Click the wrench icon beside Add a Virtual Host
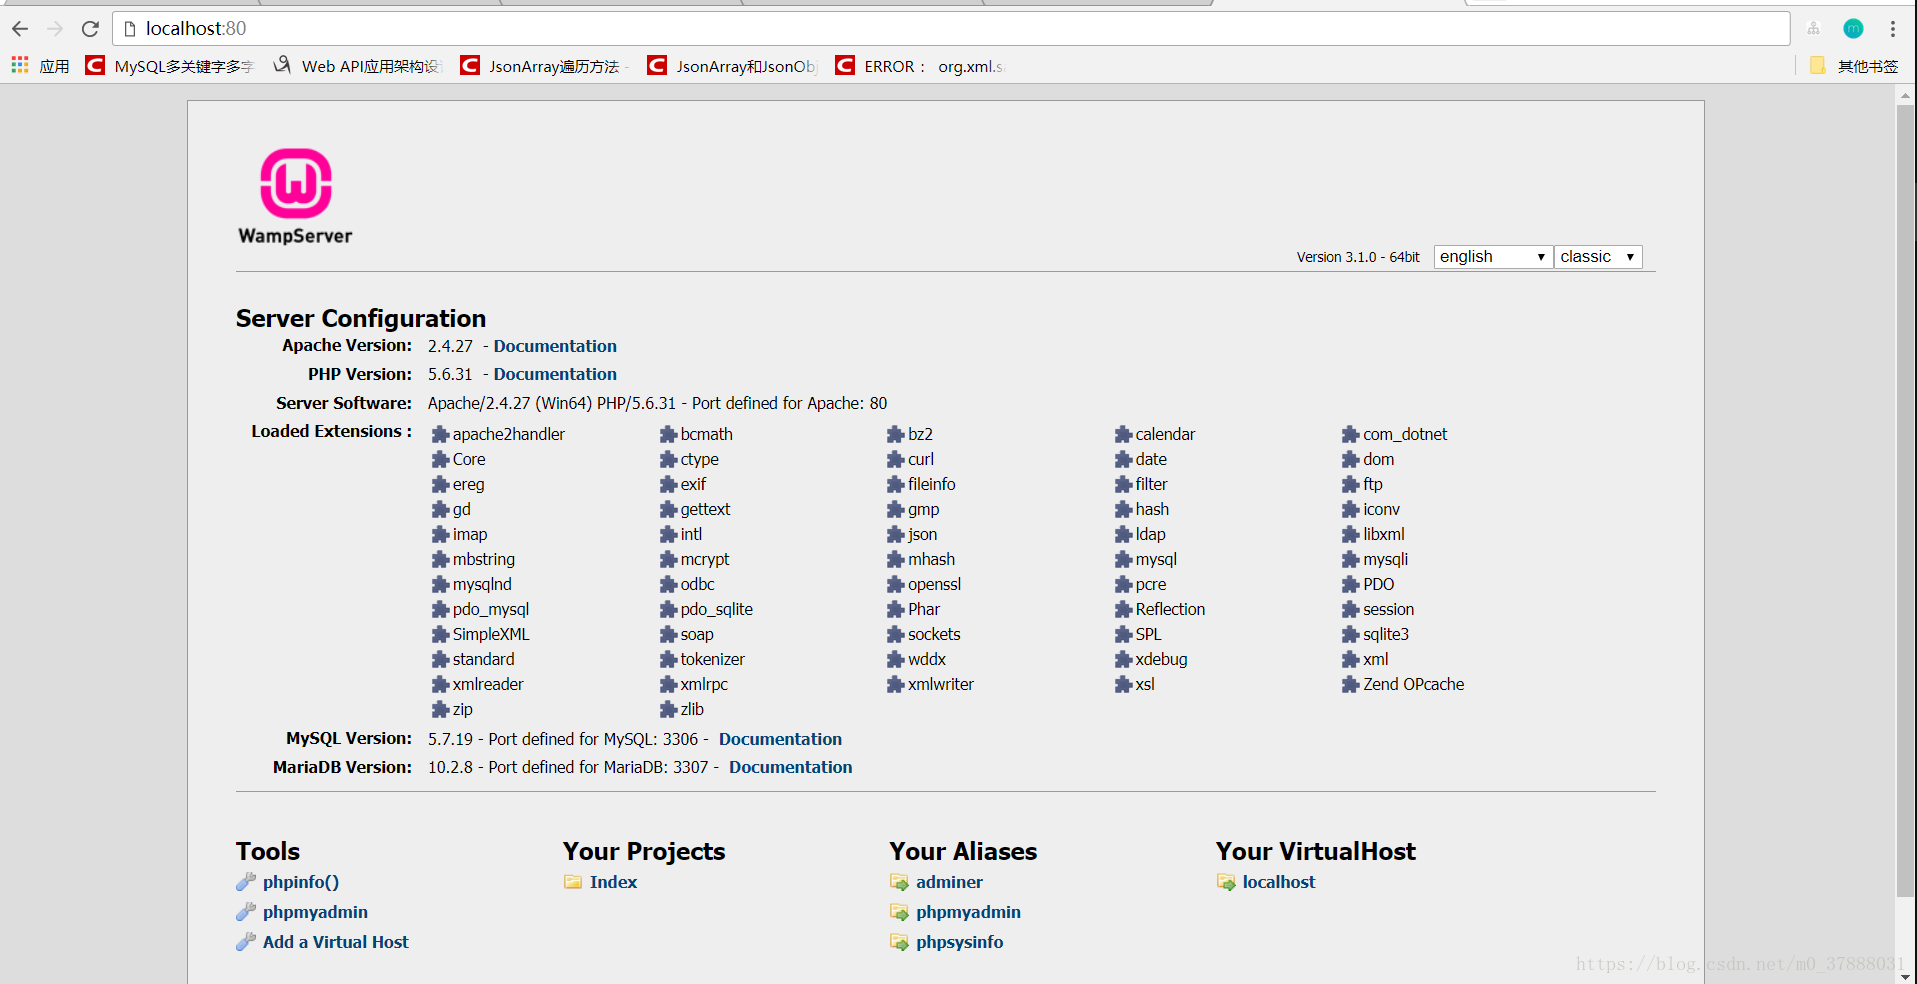Screen dimensions: 1917x984 (x=246, y=942)
